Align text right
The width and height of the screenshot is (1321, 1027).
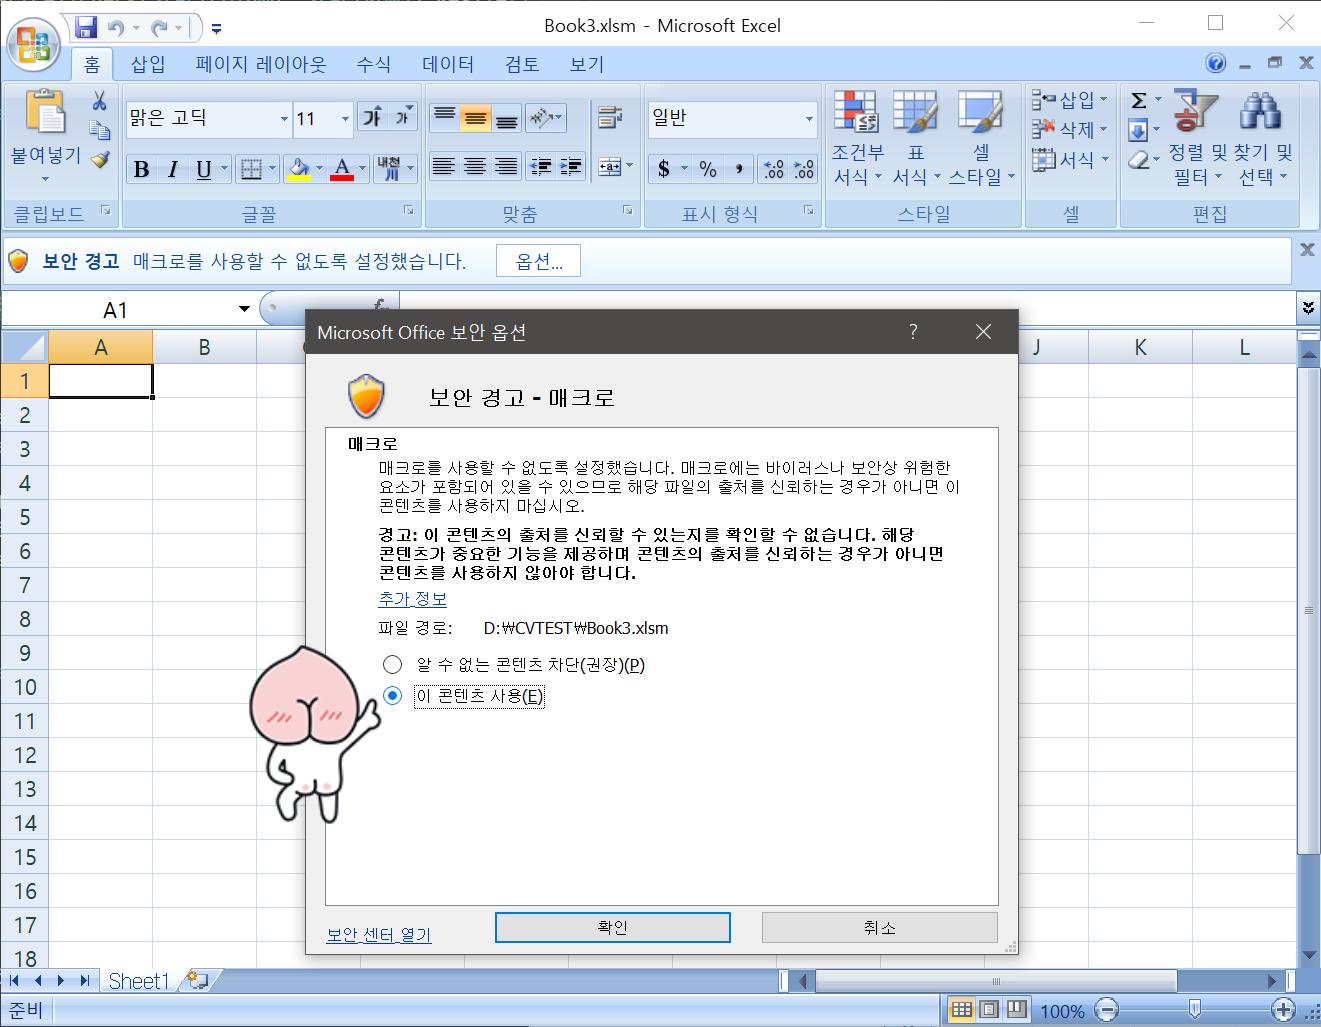pos(506,167)
